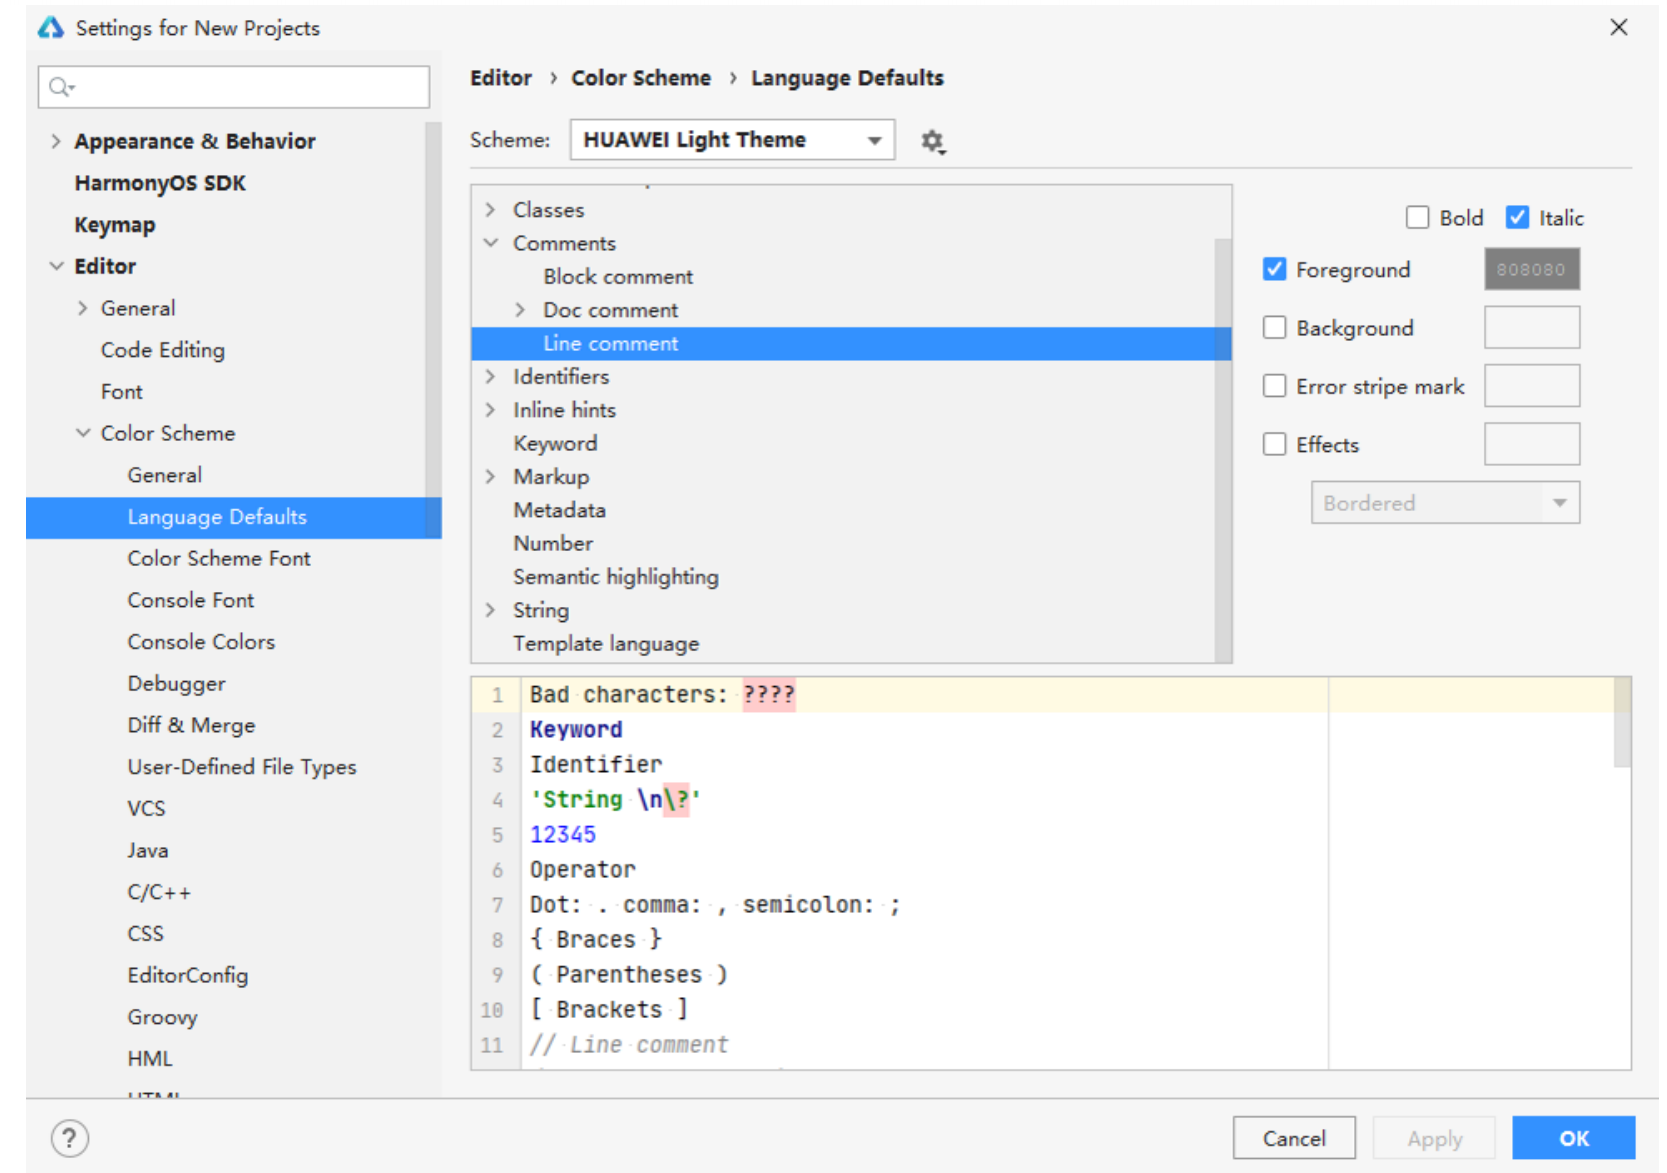Viewport: 1667px width, 1173px height.
Task: Enable the Bold checkbox
Action: (1417, 217)
